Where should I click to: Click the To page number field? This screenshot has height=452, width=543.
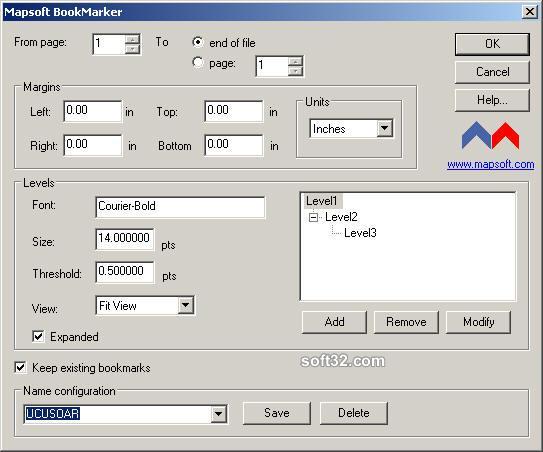(272, 66)
